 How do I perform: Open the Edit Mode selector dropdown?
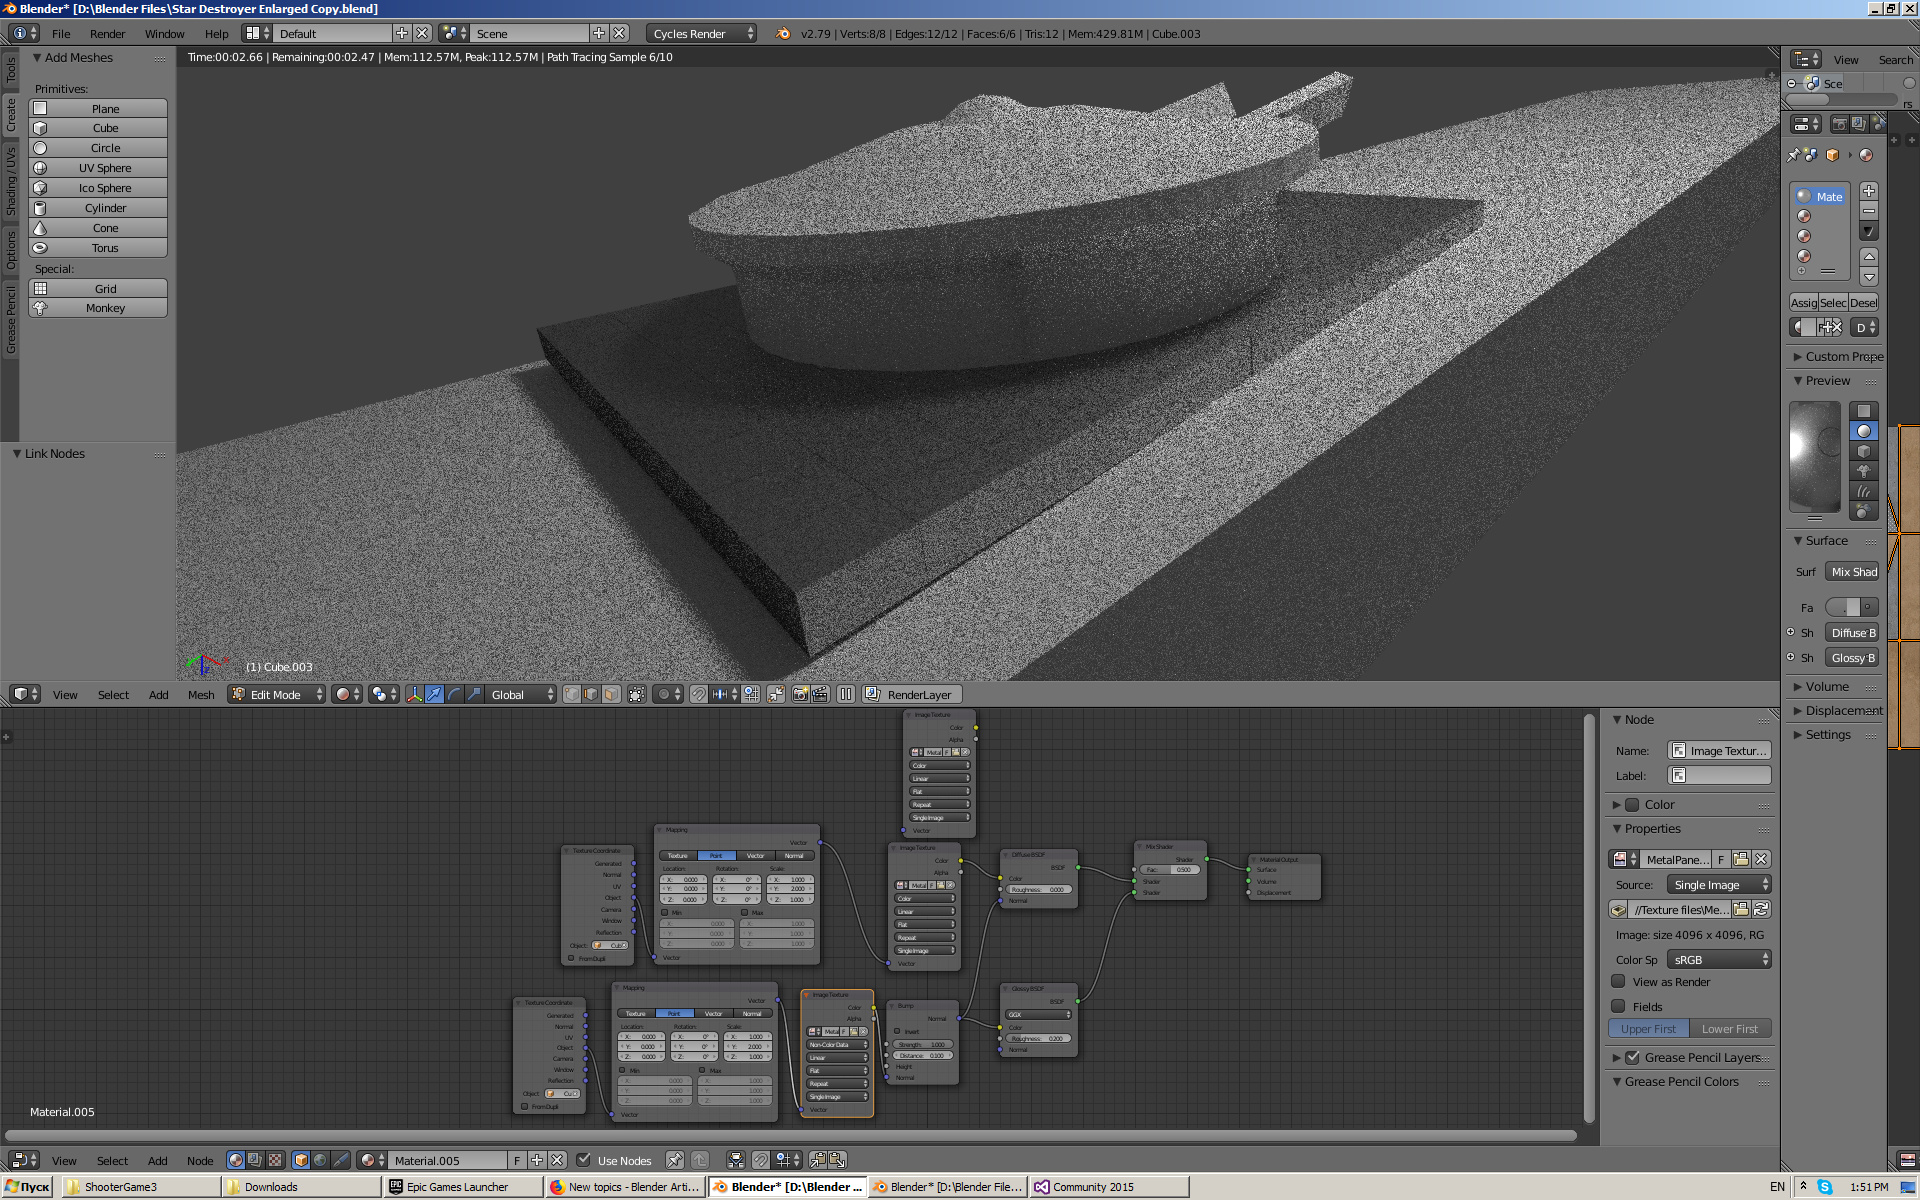pos(277,694)
